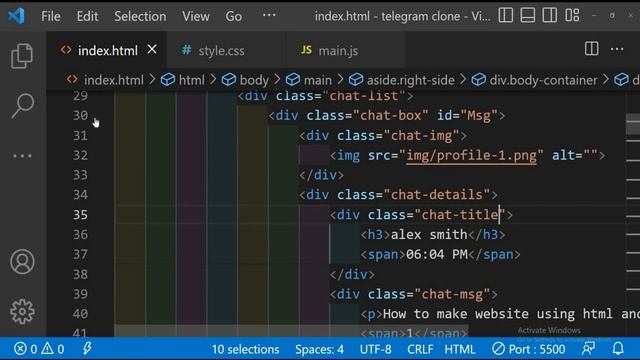The image size is (640, 360).
Task: Click the feedback person icon in status bar
Action: (x=588, y=349)
